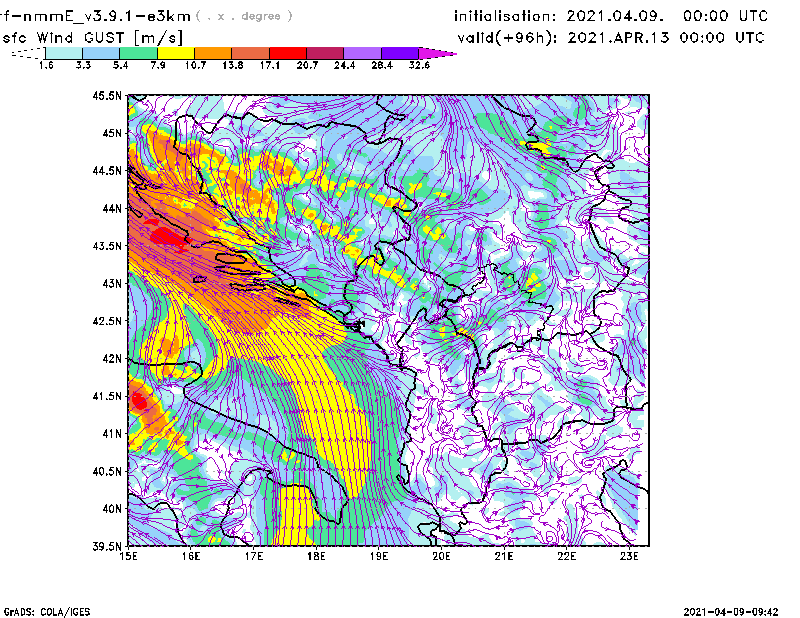Click the initialisation date 2021.04.09.

[615, 16]
